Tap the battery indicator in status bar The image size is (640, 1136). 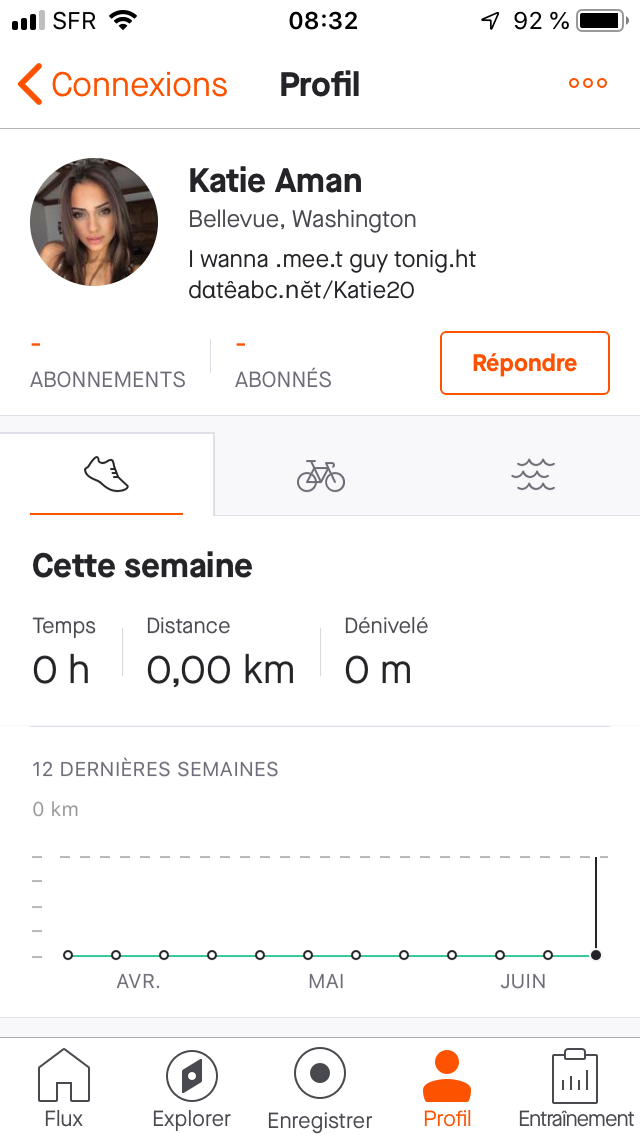point(600,20)
